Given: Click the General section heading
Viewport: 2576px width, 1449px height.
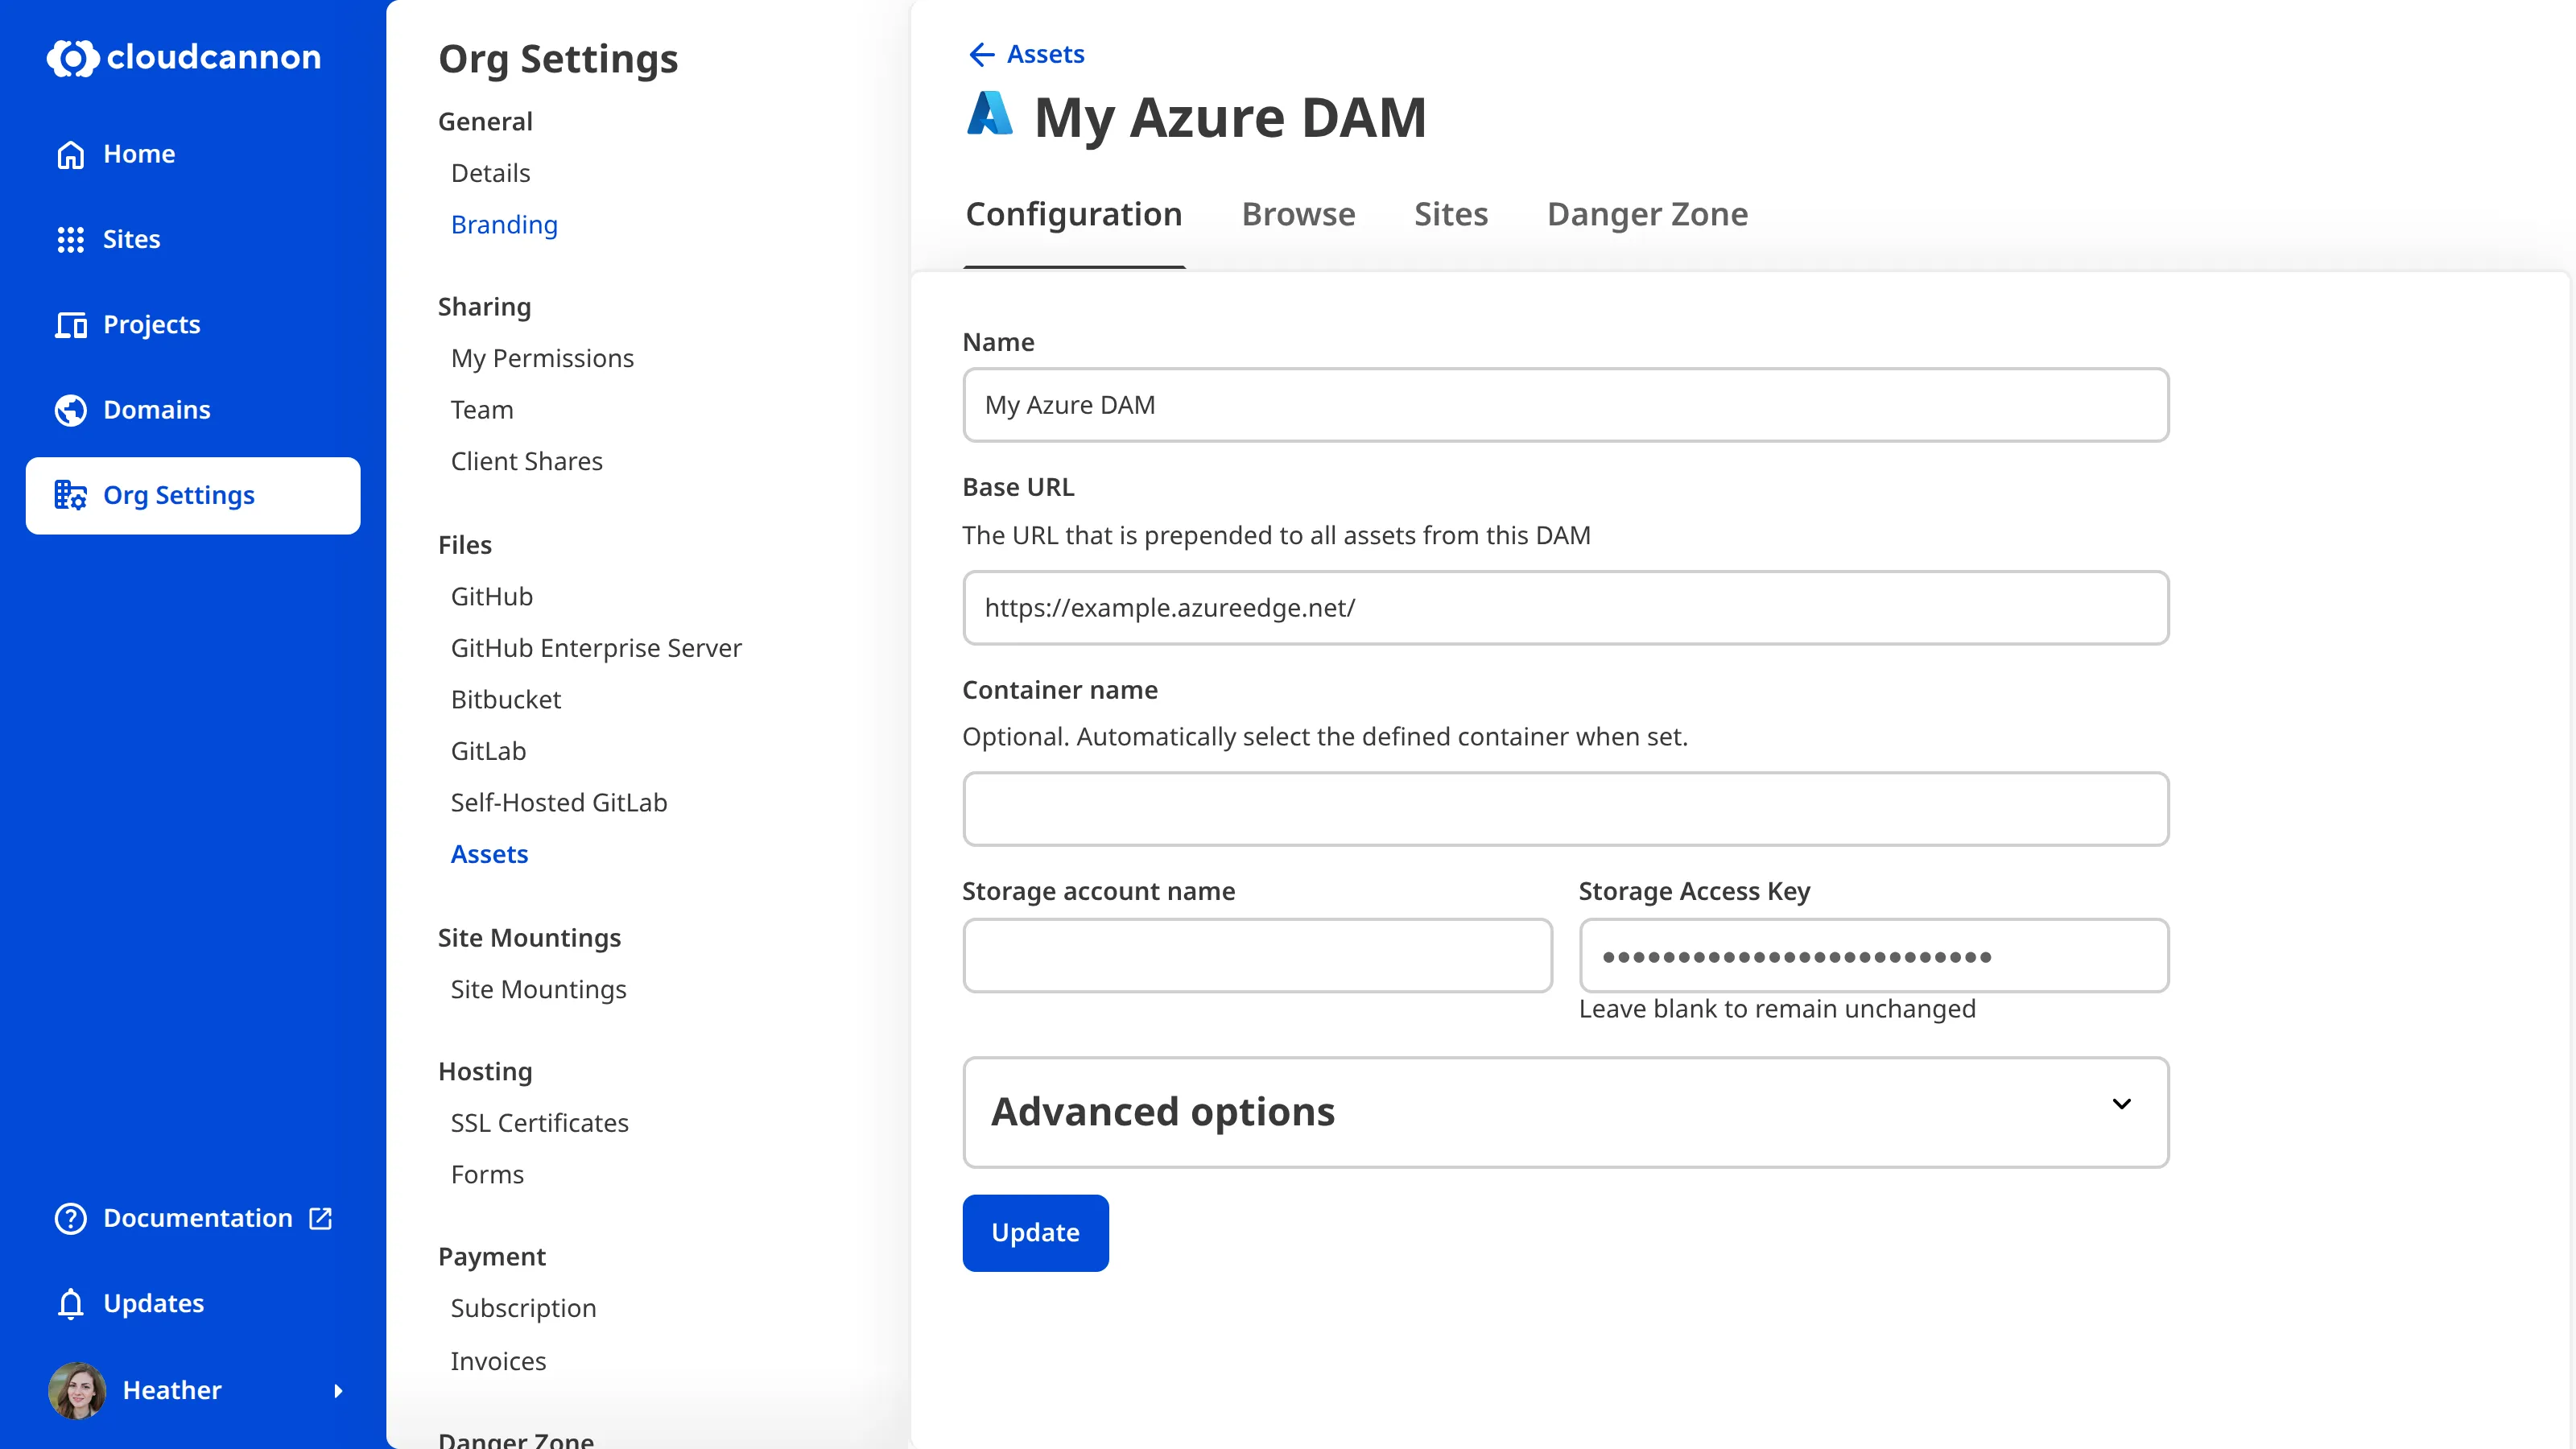Looking at the screenshot, I should pyautogui.click(x=485, y=122).
